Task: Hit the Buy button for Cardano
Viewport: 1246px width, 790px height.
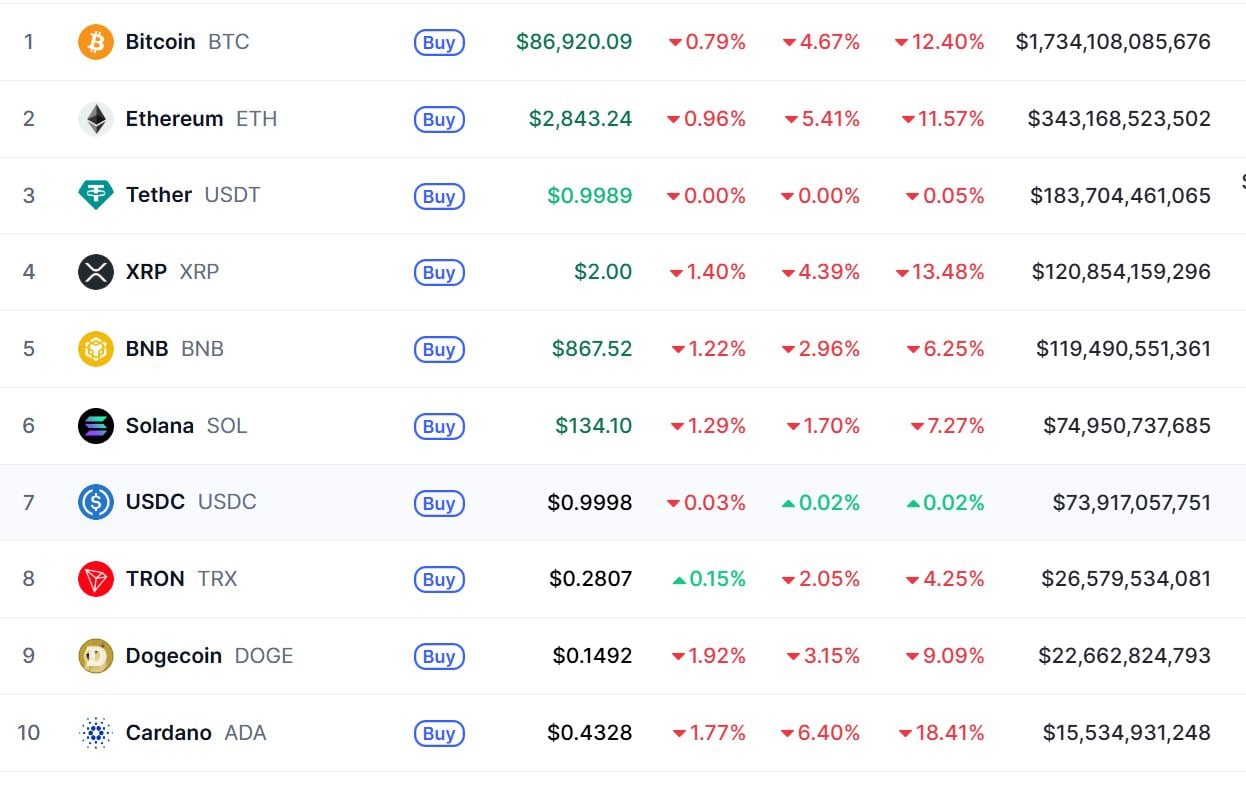Action: point(439,734)
